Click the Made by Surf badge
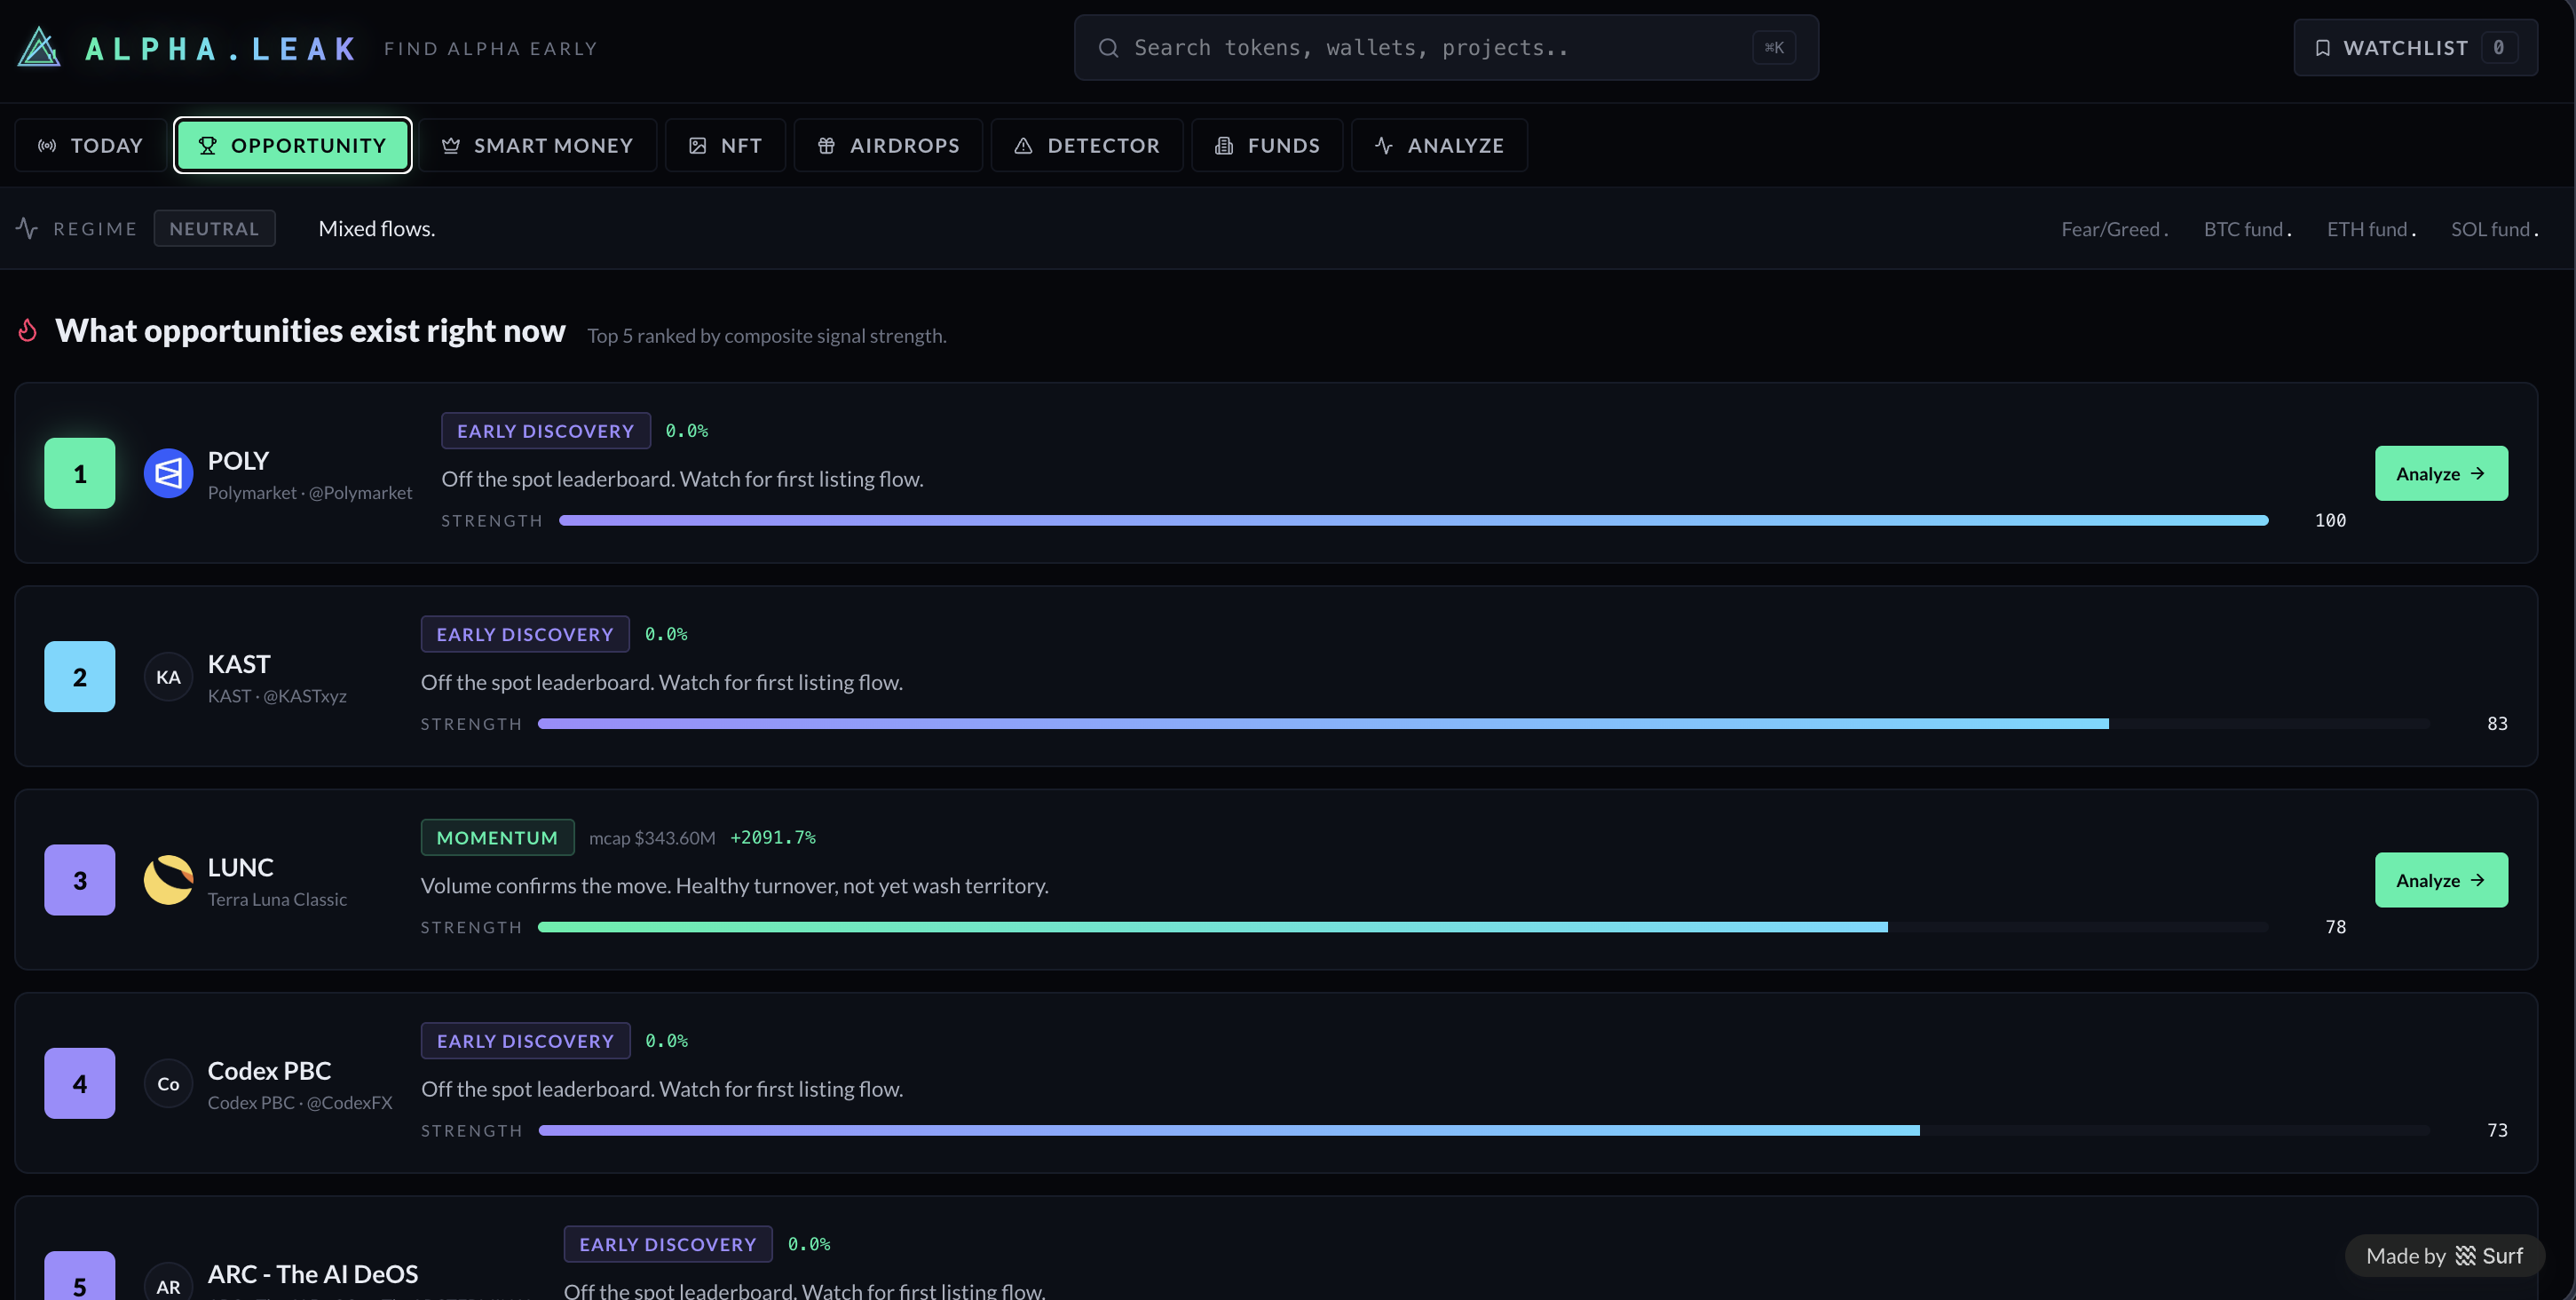 pos(2444,1256)
